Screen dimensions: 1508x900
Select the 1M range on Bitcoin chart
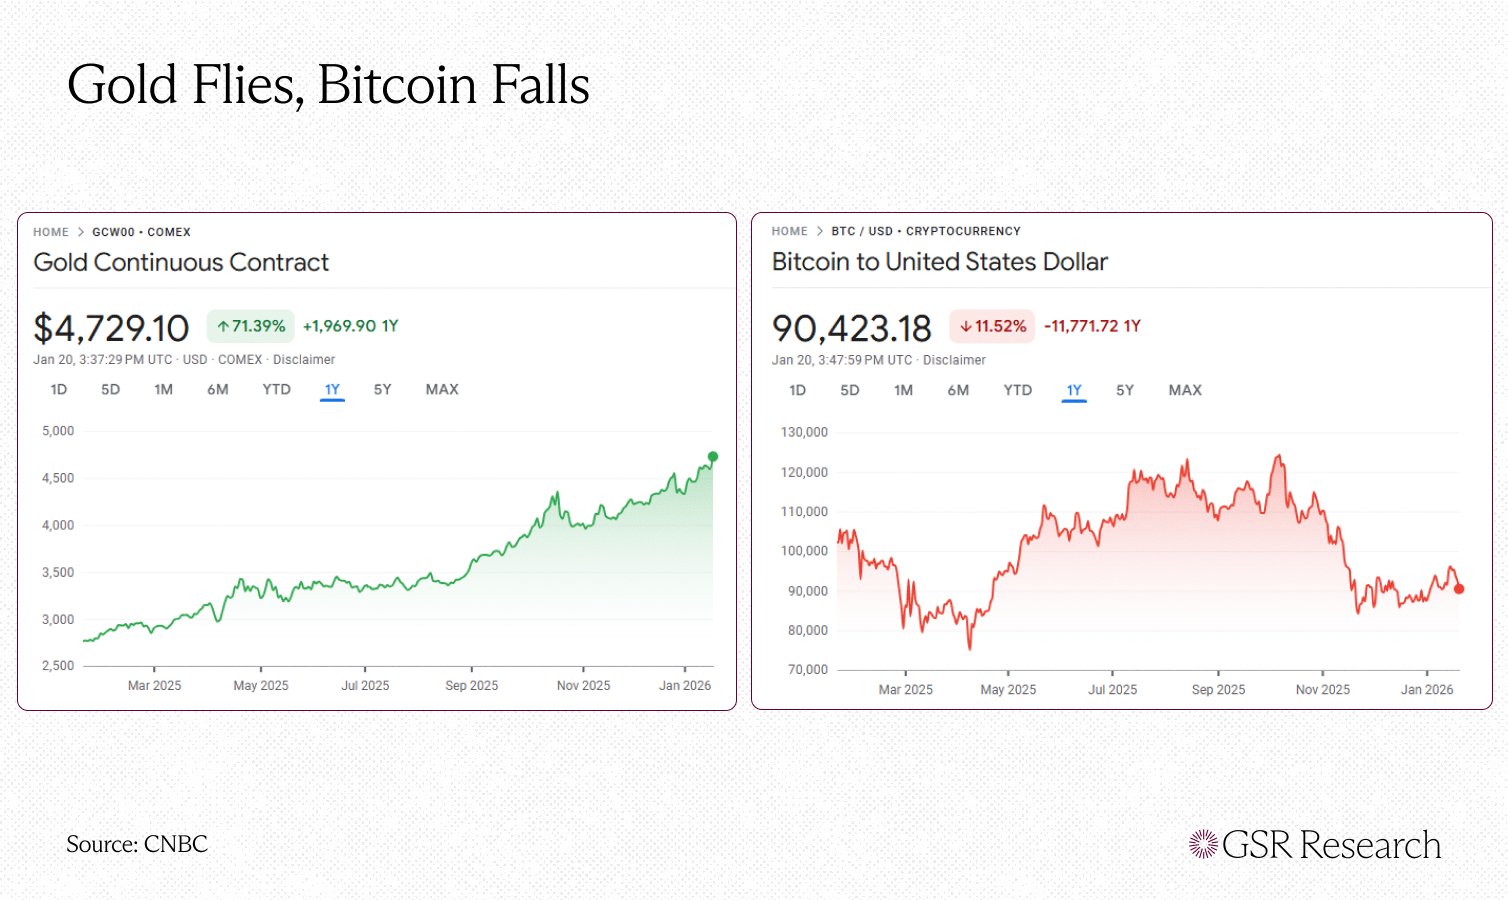coord(903,390)
